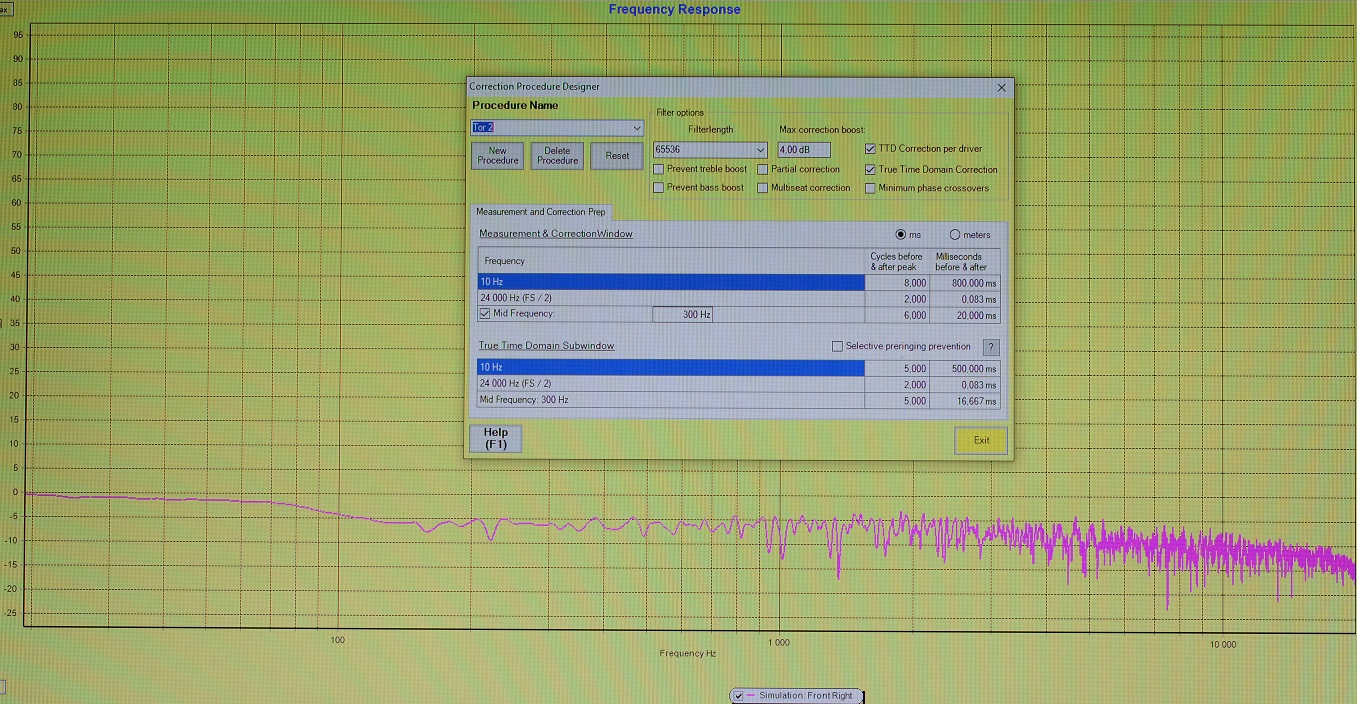Click the question mark help button
This screenshot has width=1357, height=704.
click(x=990, y=348)
